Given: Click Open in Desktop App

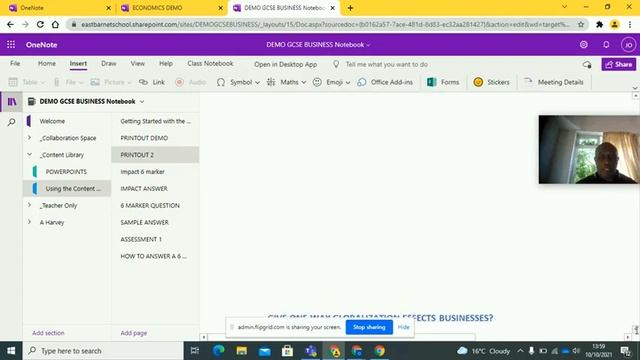Looking at the screenshot, I should point(285,64).
